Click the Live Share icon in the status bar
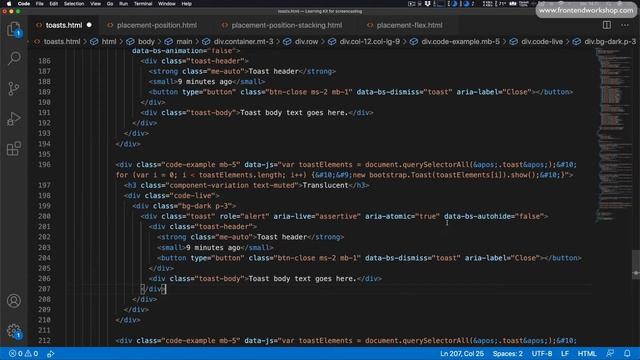640x360 pixels. [x=51, y=353]
